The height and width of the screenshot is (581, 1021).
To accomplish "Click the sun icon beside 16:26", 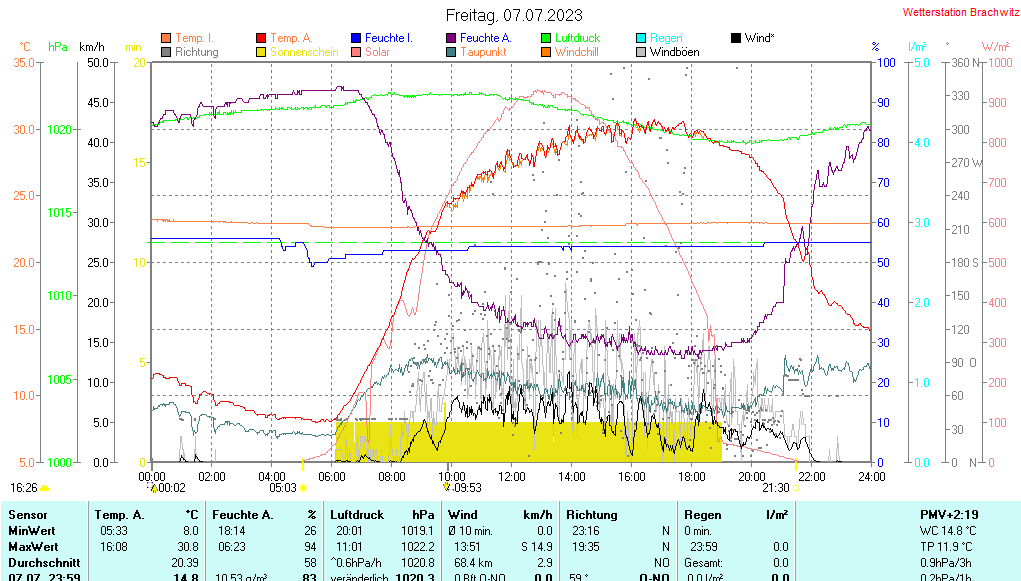I will click(x=45, y=488).
